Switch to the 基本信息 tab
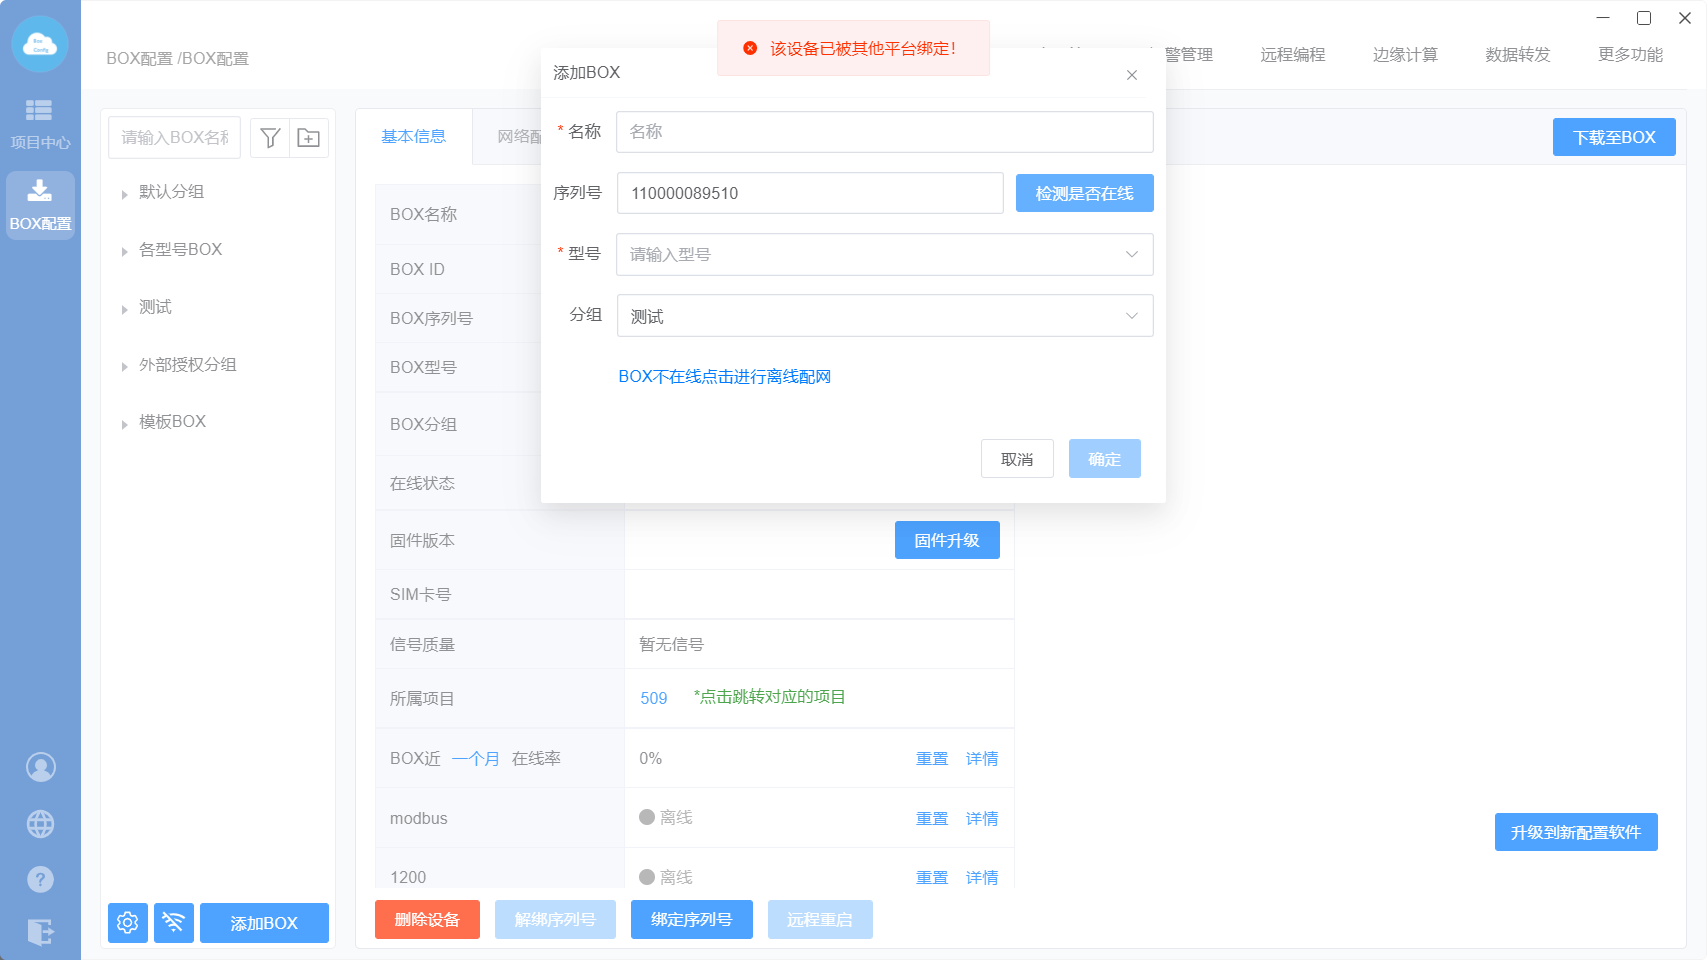 coord(413,137)
